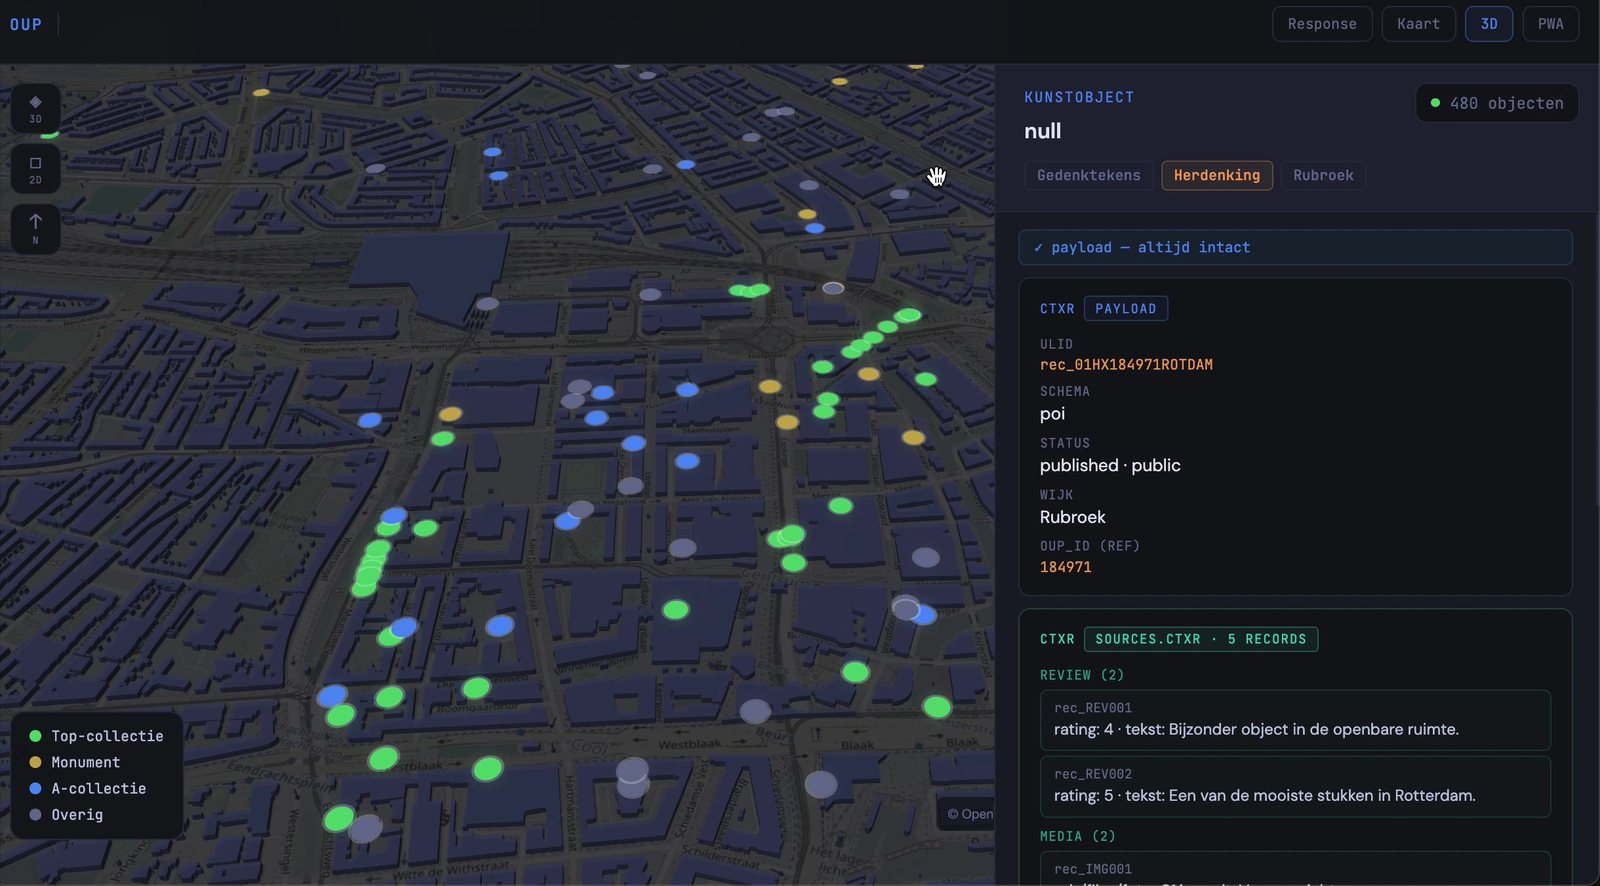This screenshot has height=886, width=1600.
Task: Click the SOURCES.CTXR 5 RECORDS badge
Action: 1200,639
